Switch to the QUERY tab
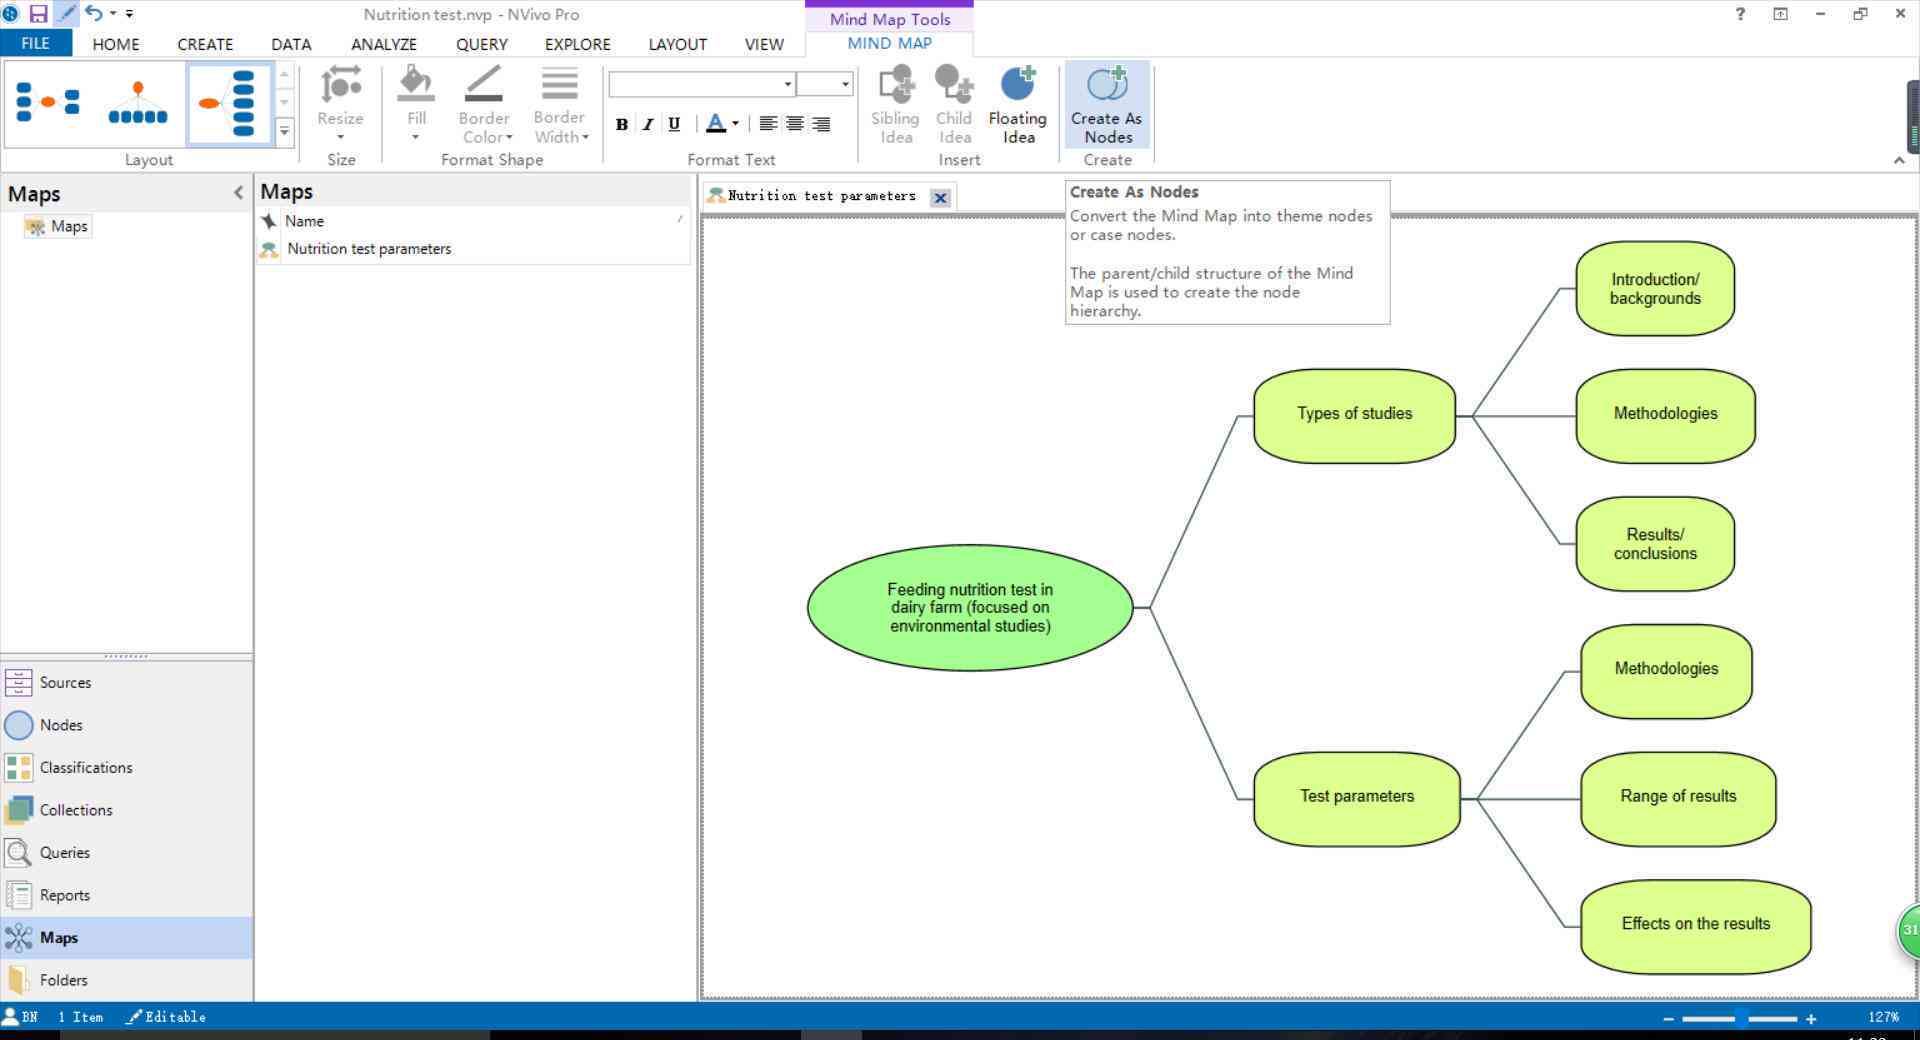Image resolution: width=1920 pixels, height=1040 pixels. 482,44
